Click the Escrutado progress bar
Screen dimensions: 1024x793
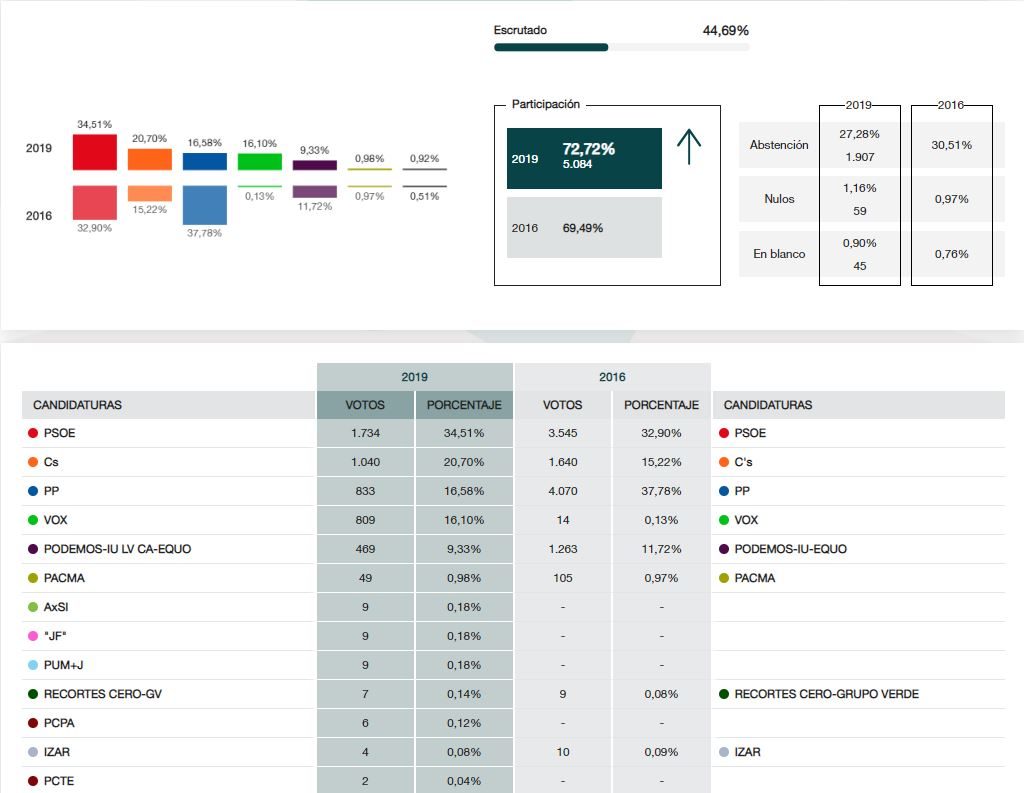coord(621,47)
